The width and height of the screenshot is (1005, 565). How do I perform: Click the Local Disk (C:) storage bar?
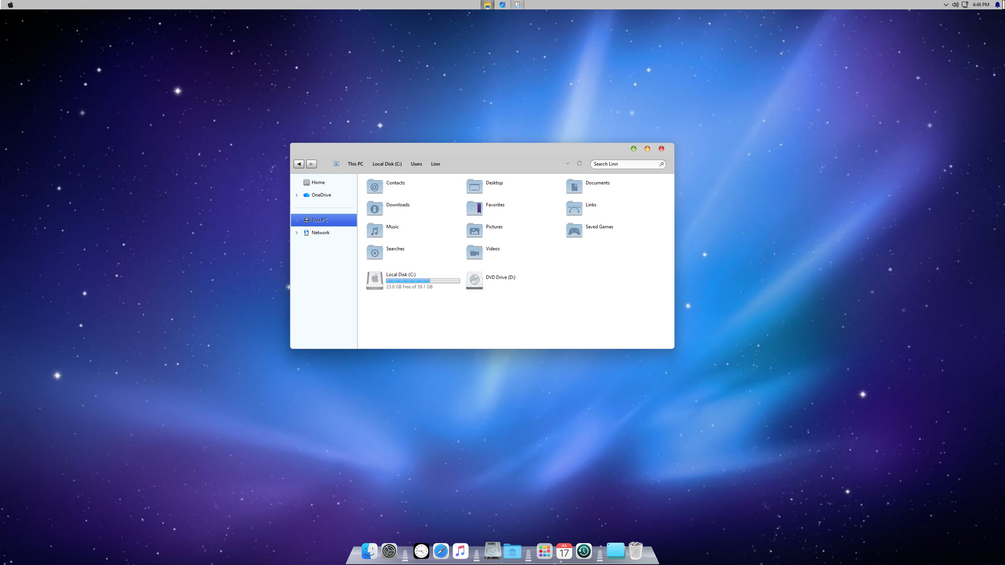click(x=422, y=281)
